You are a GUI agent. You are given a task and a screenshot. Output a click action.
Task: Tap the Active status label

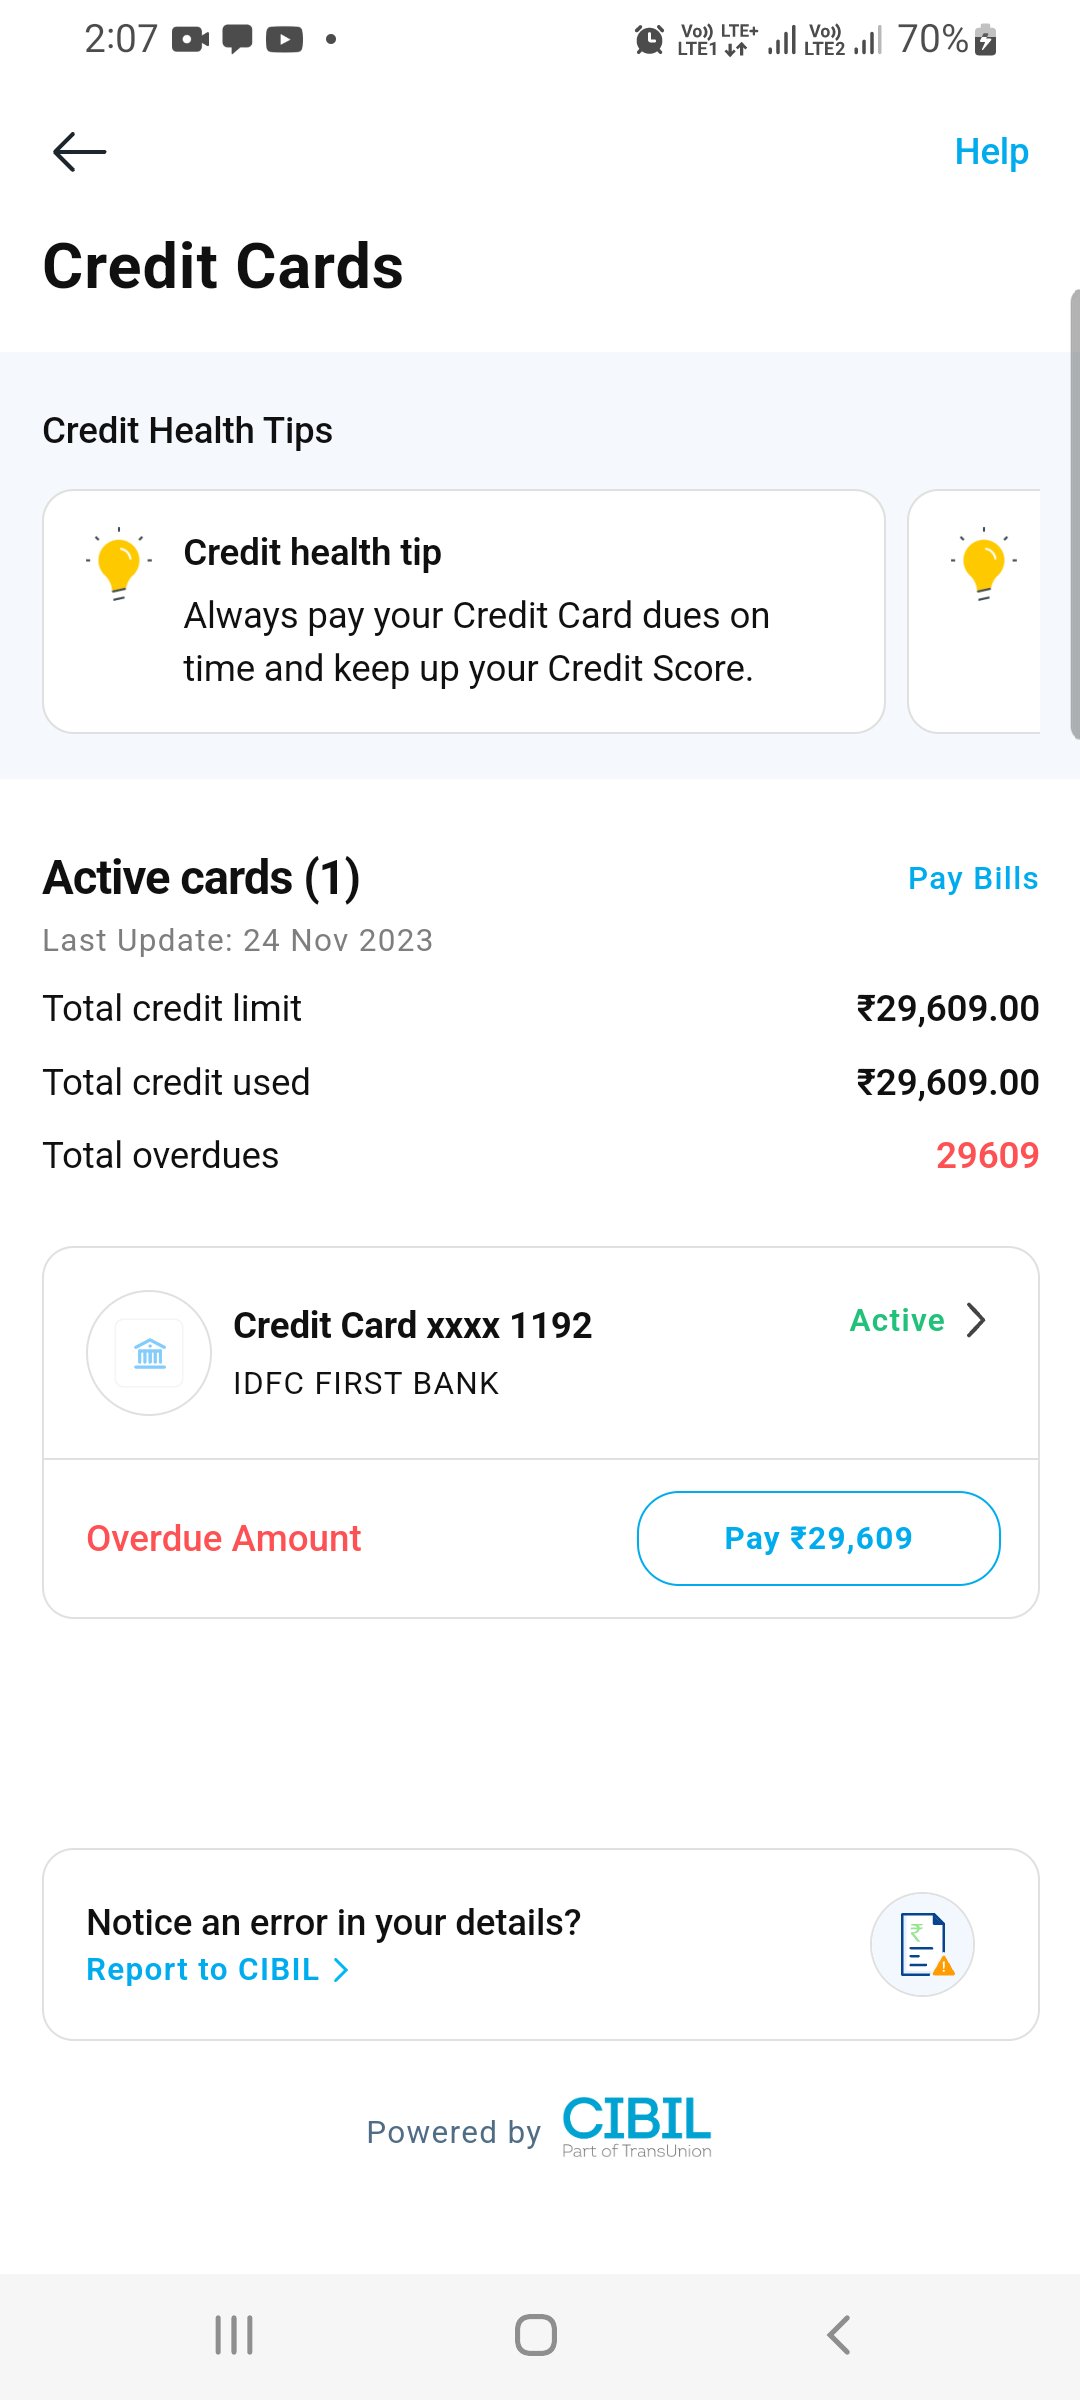point(897,1320)
